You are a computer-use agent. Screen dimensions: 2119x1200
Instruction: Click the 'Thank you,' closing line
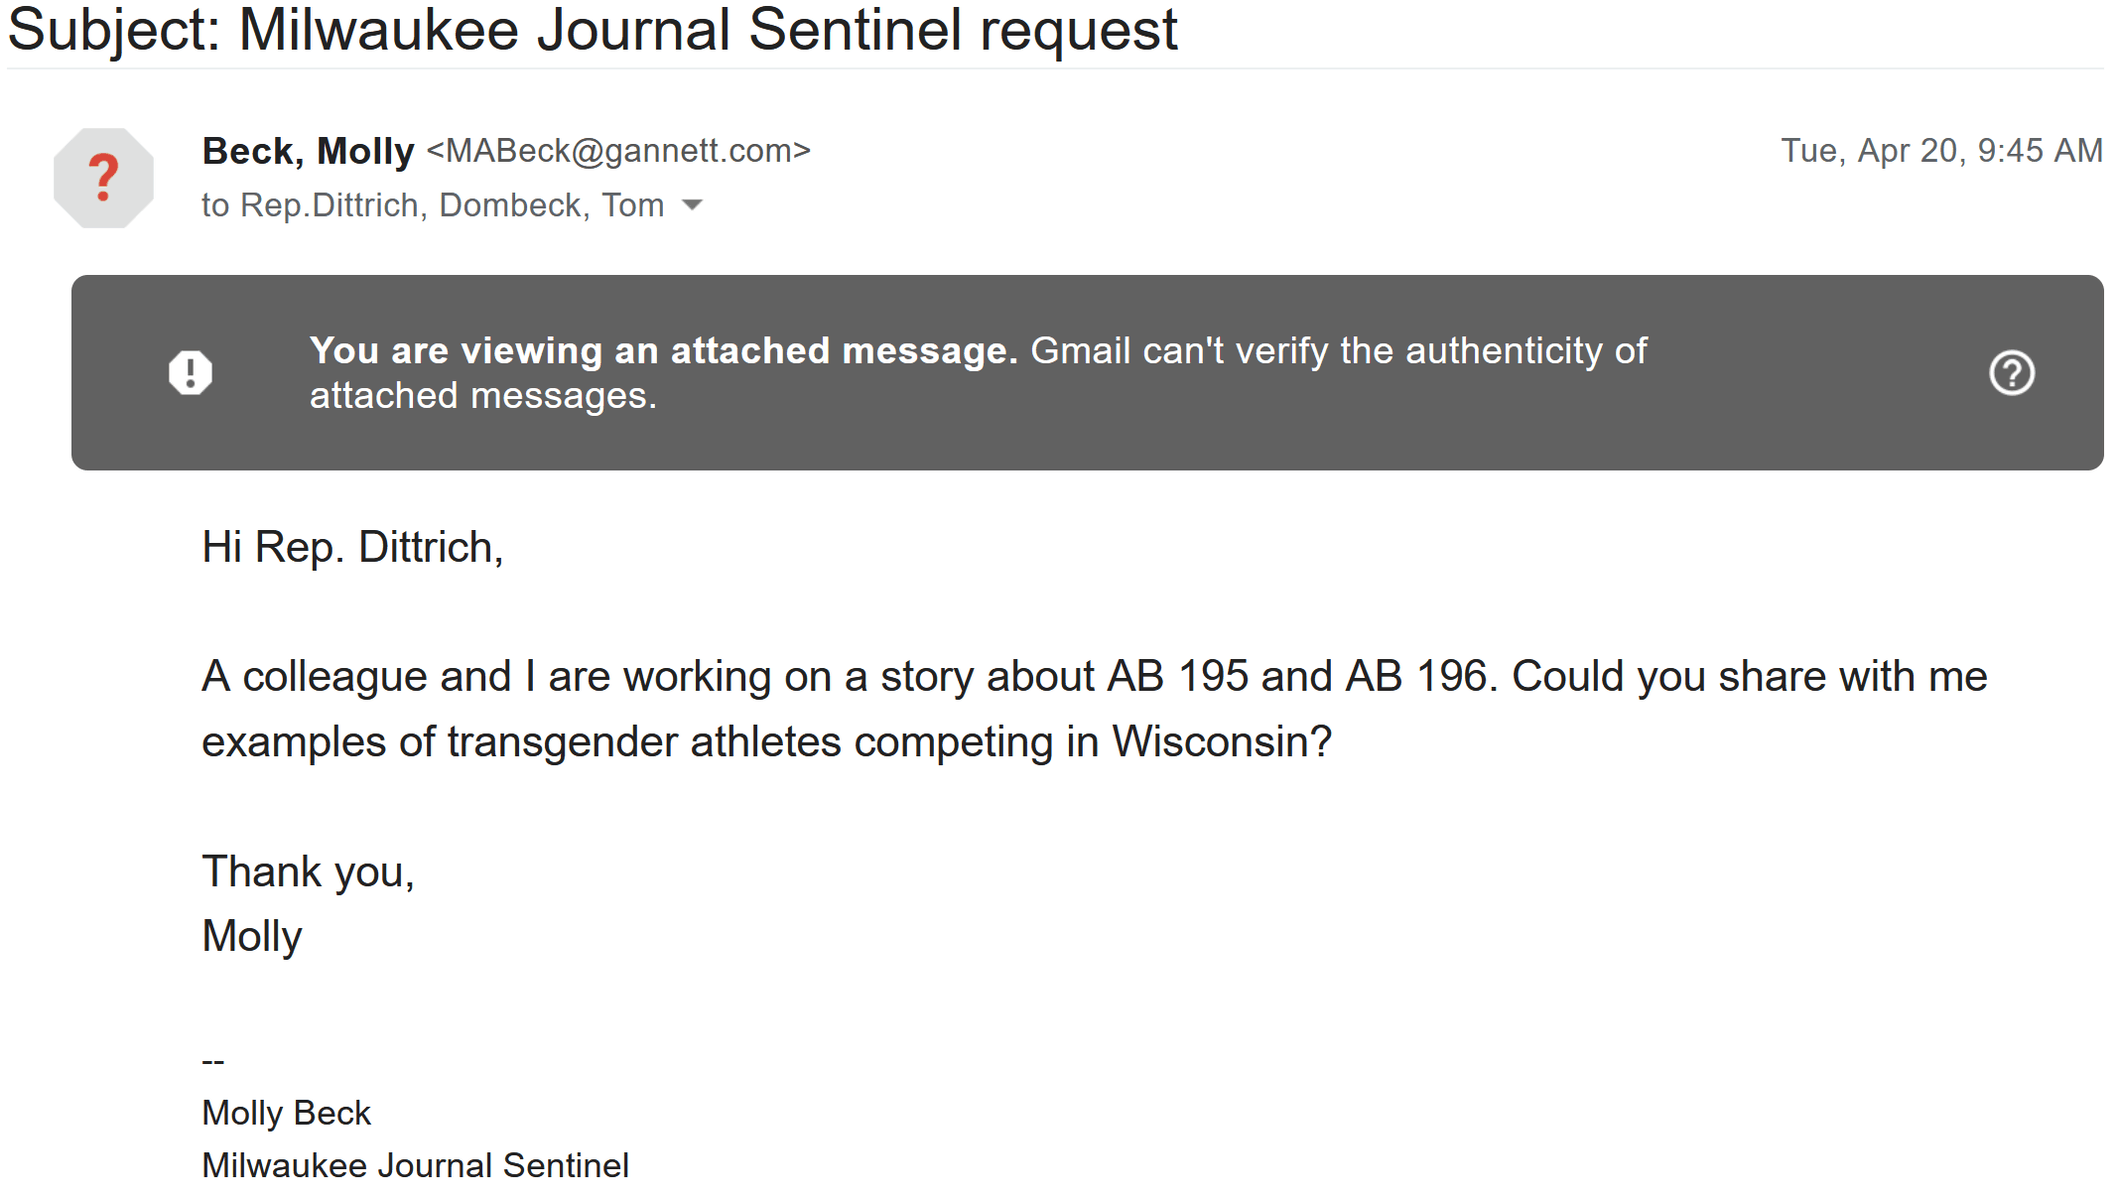click(308, 872)
